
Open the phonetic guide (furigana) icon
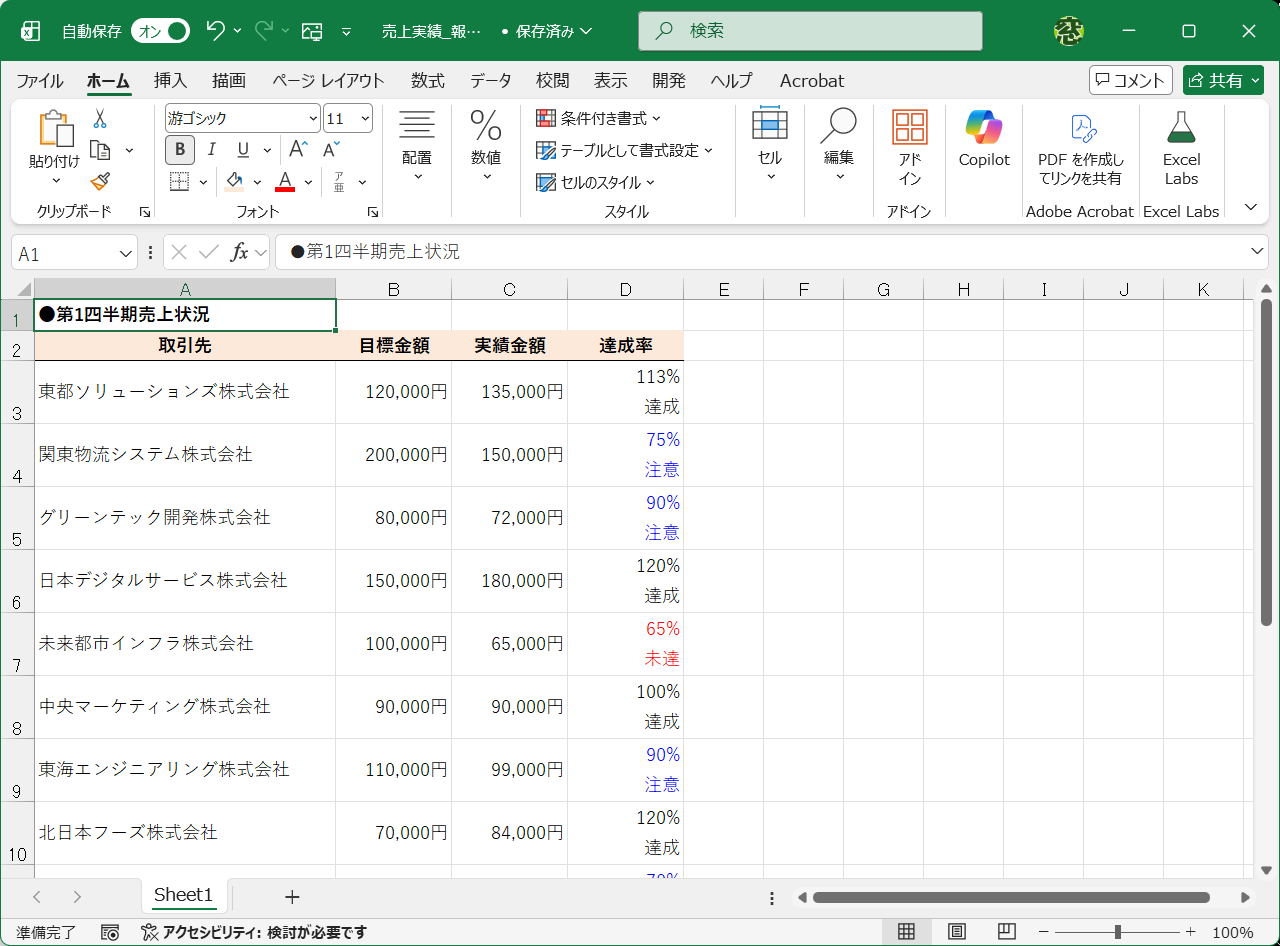pyautogui.click(x=339, y=182)
